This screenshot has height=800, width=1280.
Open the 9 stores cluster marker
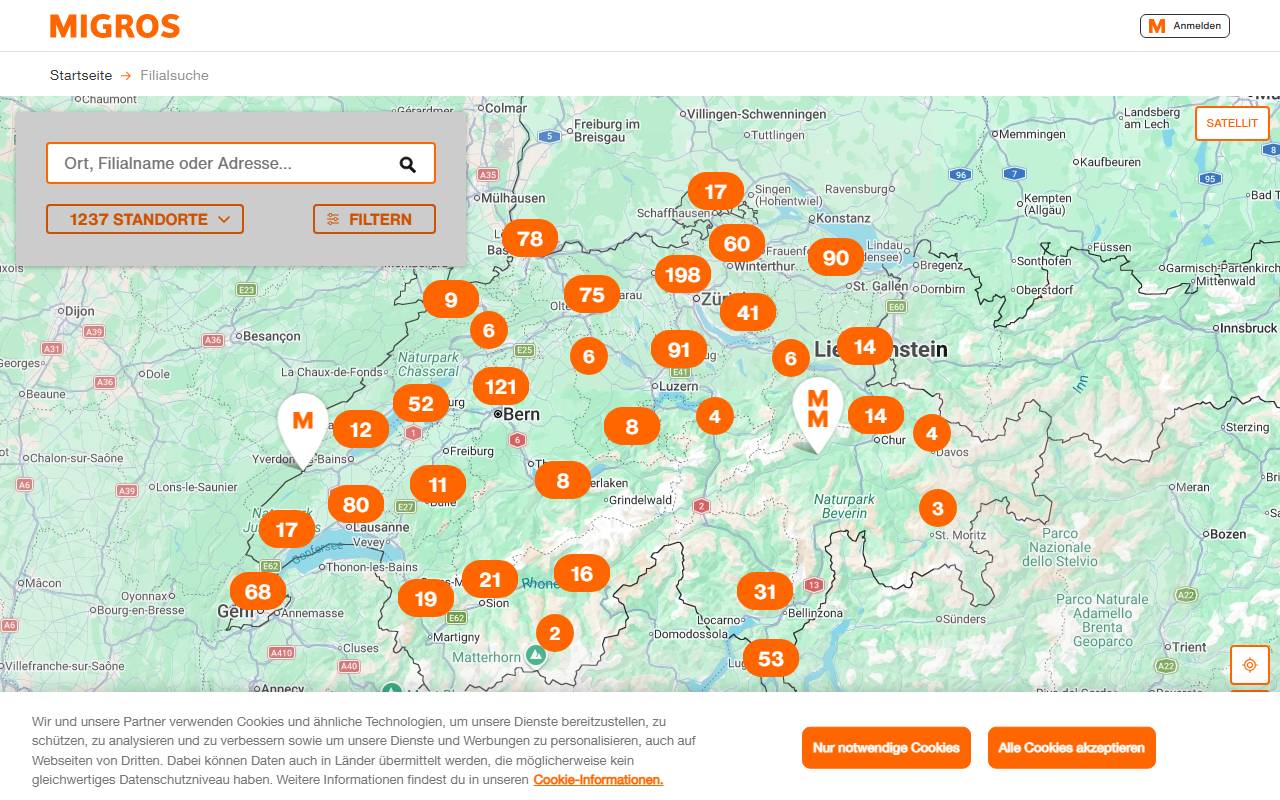coord(451,299)
